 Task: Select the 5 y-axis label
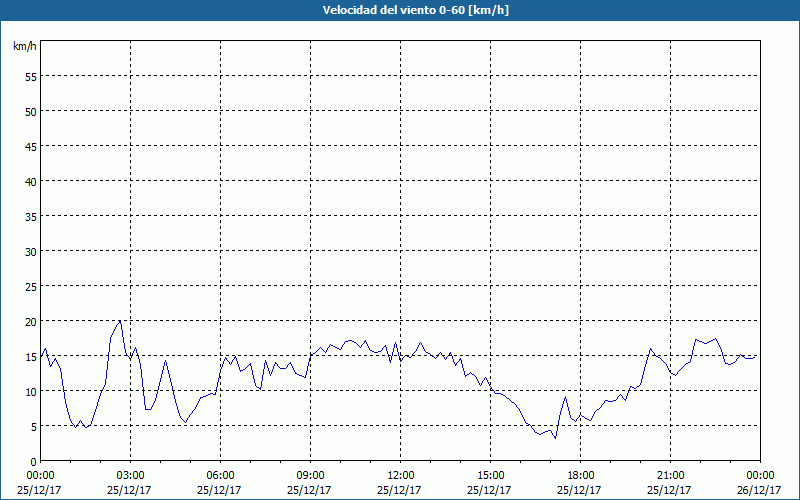(x=34, y=427)
